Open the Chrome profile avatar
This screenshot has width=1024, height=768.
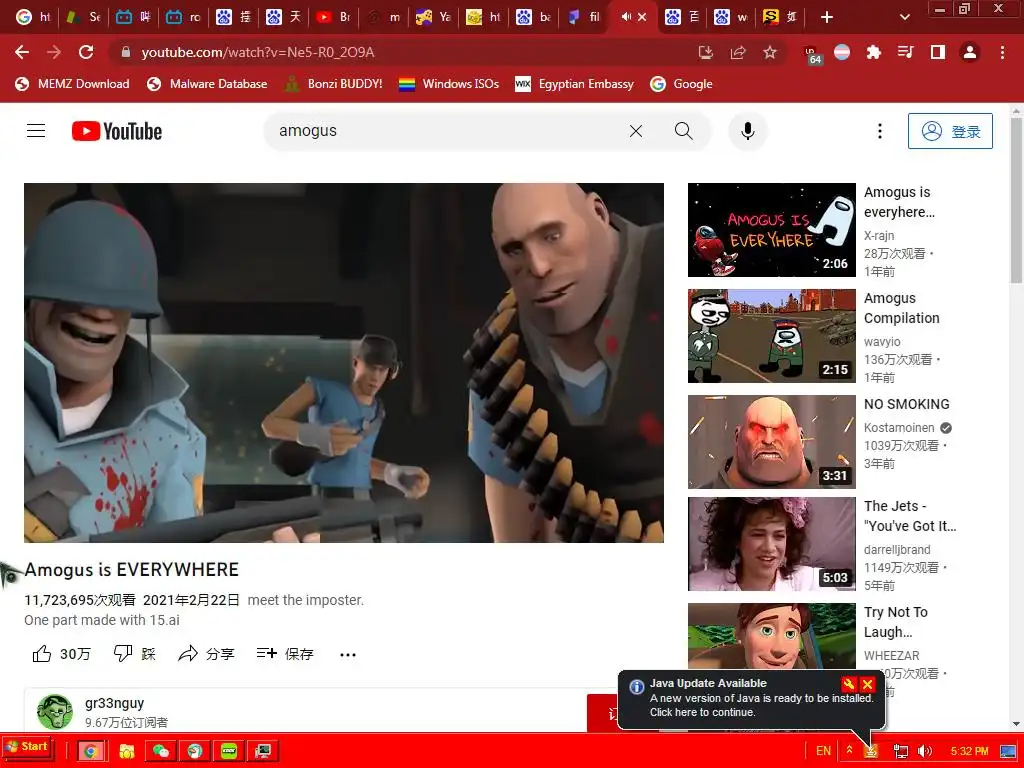(970, 52)
